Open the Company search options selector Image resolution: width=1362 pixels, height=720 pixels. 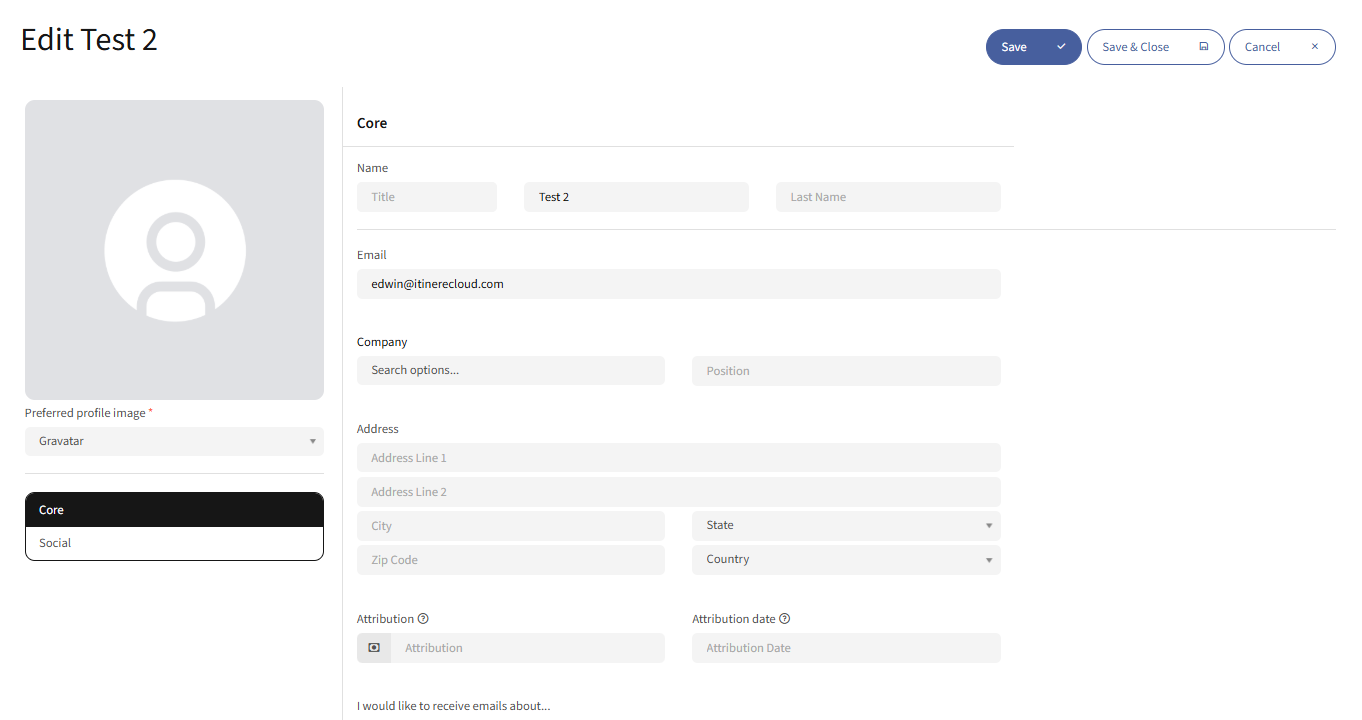[x=510, y=370]
